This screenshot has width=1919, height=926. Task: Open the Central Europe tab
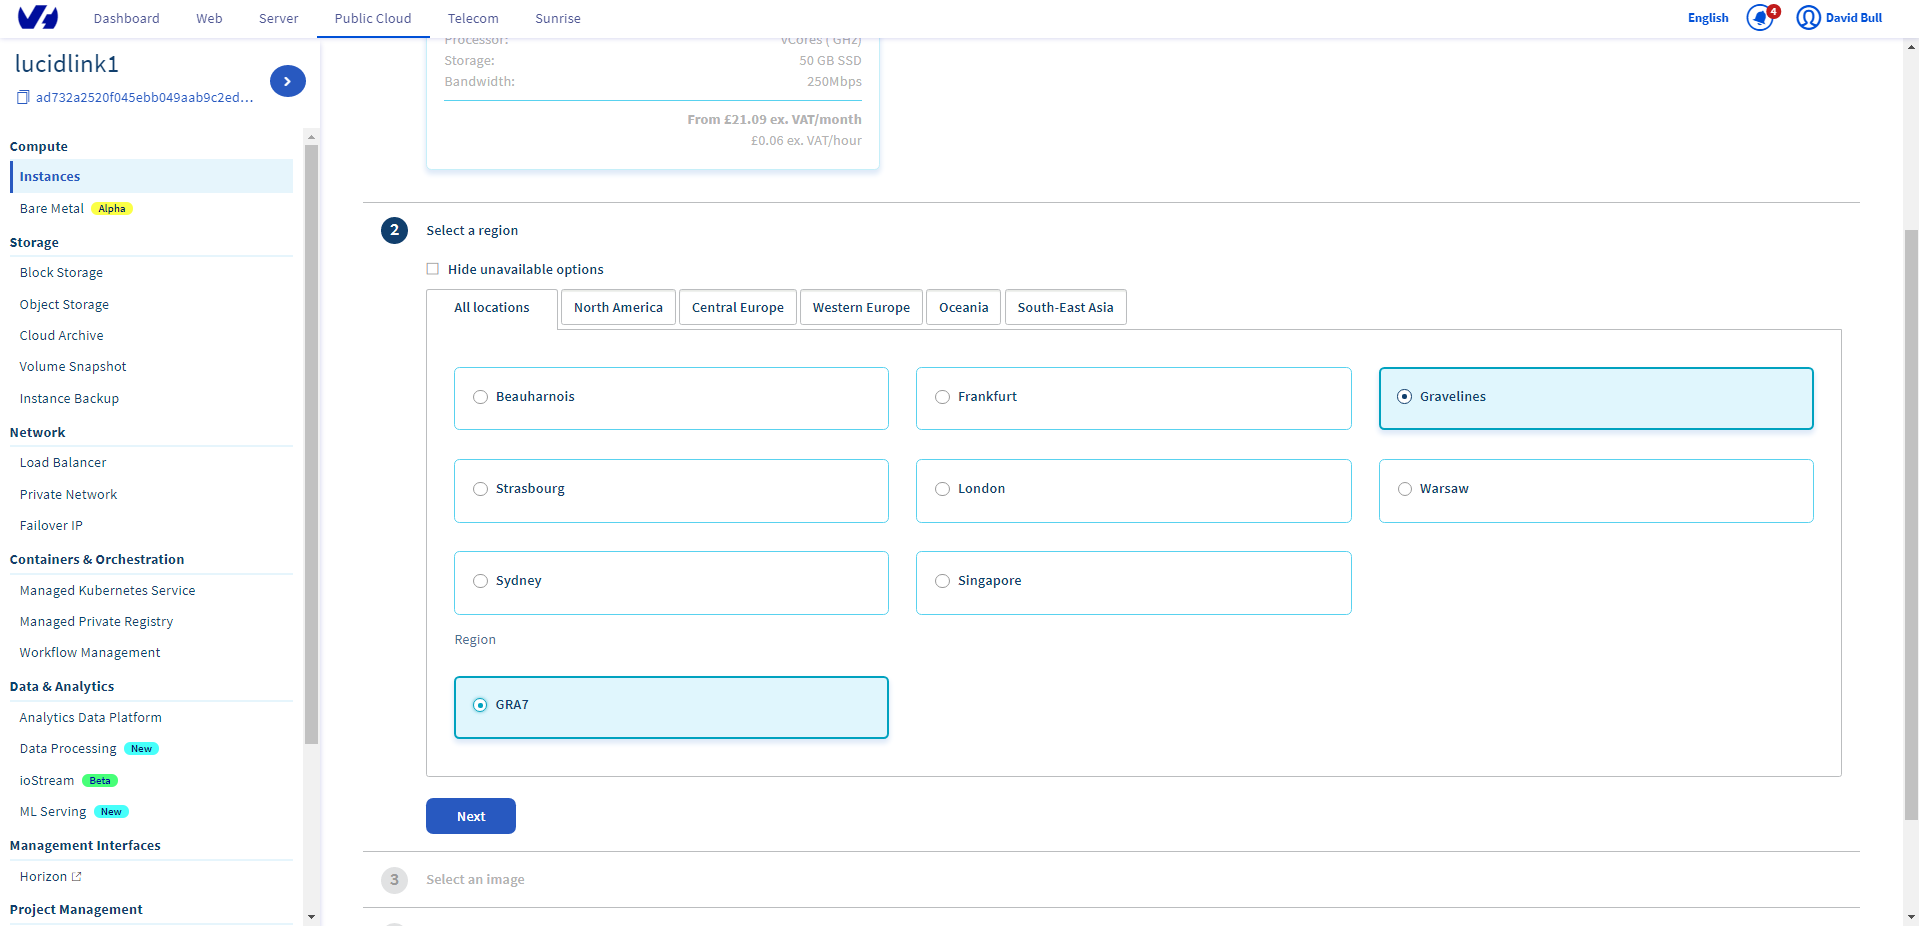click(x=738, y=308)
